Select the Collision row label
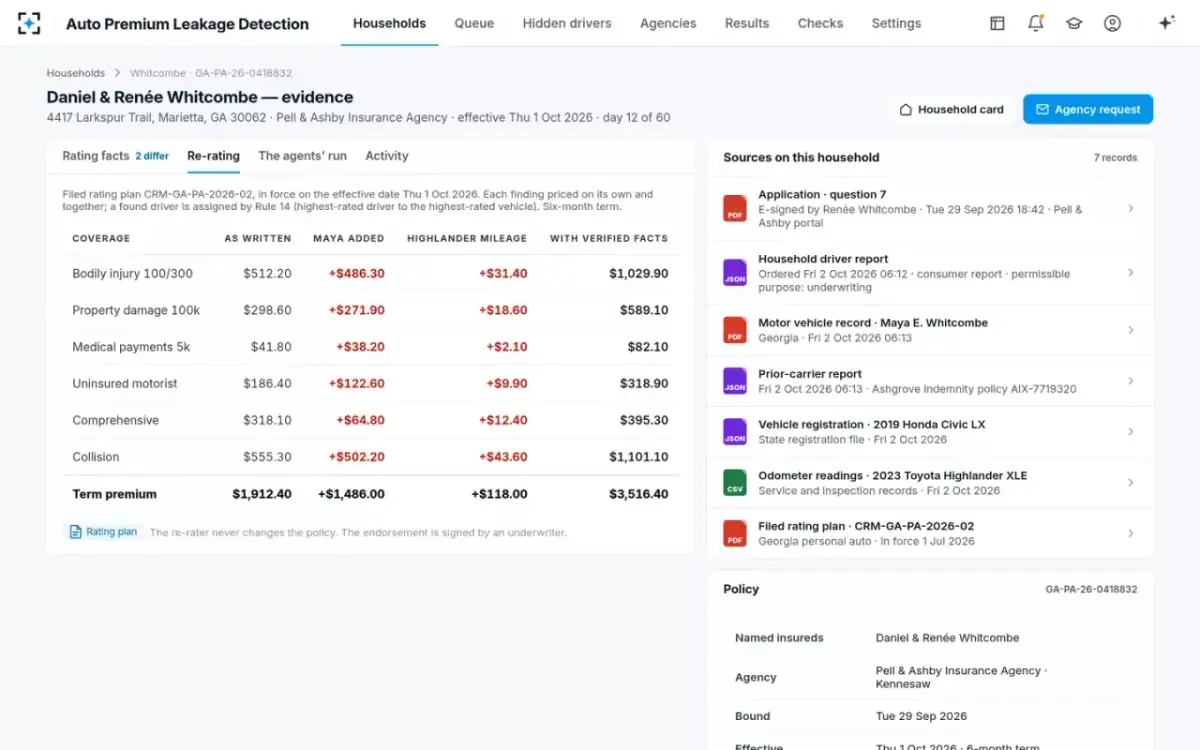This screenshot has width=1200, height=750. (x=96, y=457)
